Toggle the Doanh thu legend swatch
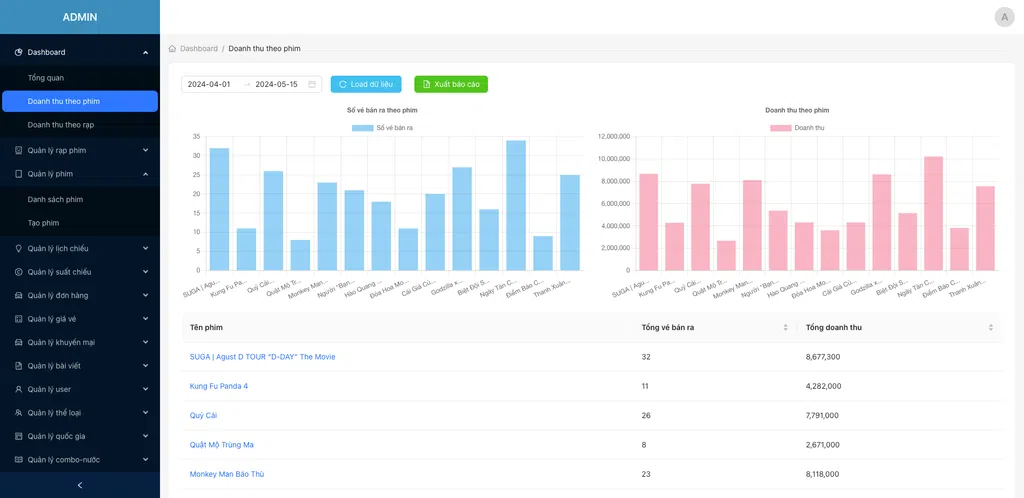This screenshot has height=498, width=1024. [780, 128]
